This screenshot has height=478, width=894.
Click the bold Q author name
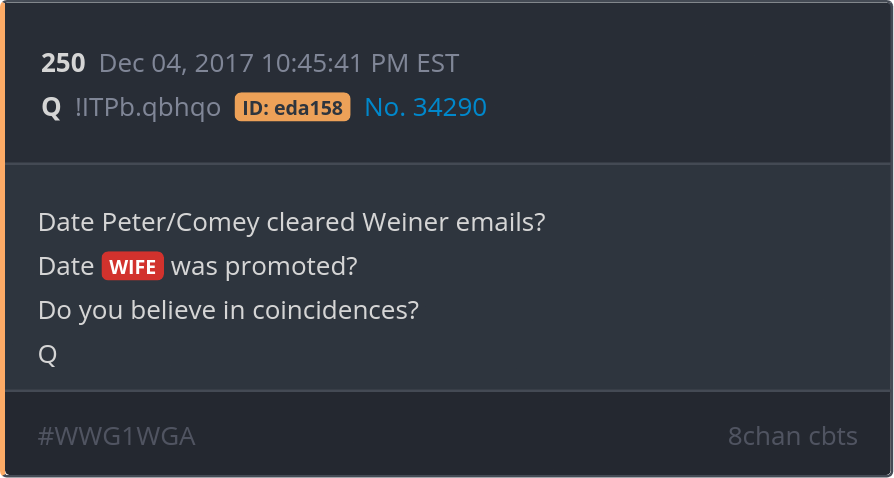click(x=51, y=108)
